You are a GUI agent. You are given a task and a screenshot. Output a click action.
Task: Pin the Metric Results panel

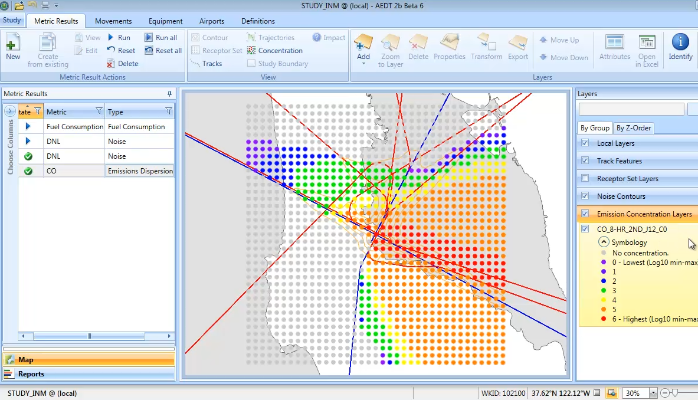pos(169,93)
